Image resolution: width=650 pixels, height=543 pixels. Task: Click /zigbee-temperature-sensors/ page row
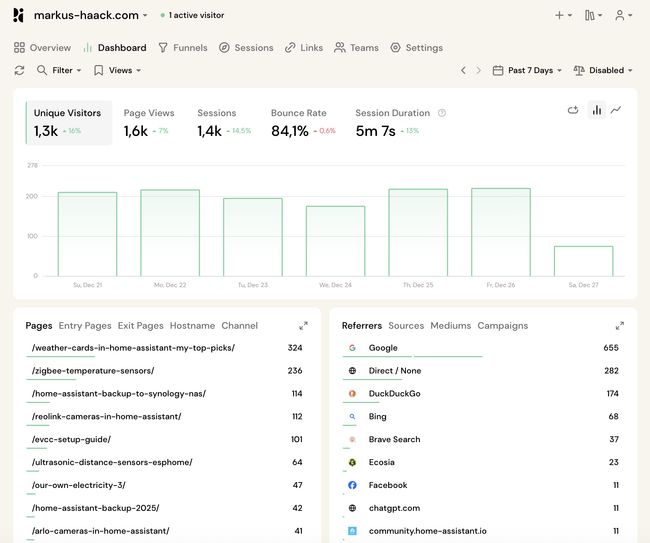pyautogui.click(x=167, y=371)
